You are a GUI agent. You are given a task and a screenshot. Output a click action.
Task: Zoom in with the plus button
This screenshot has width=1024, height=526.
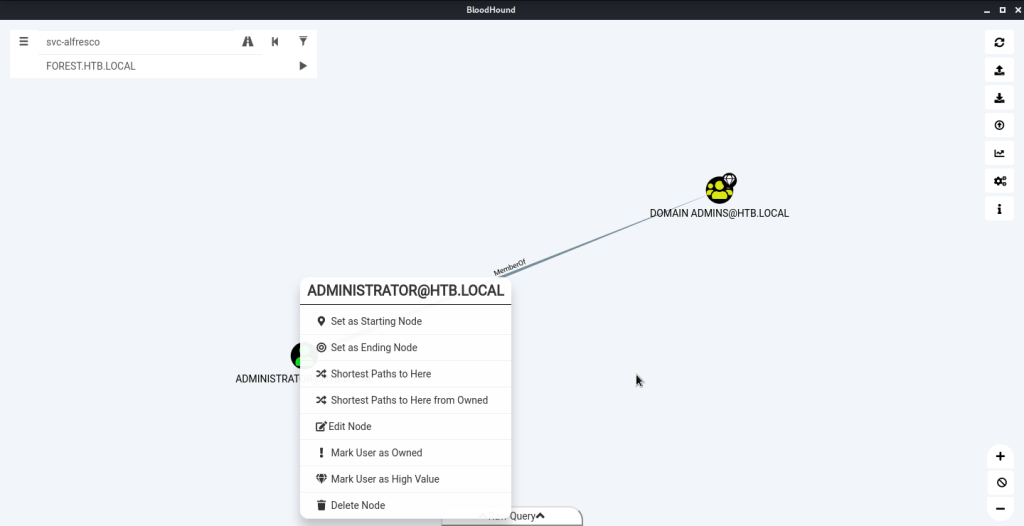point(1000,456)
